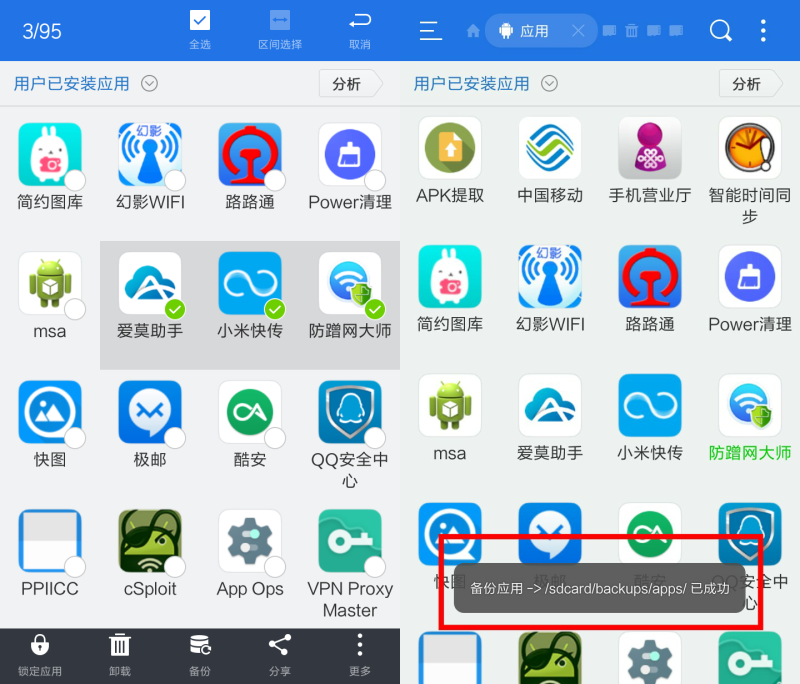
Task: Click the 3/95 selection counter
Action: pyautogui.click(x=42, y=31)
